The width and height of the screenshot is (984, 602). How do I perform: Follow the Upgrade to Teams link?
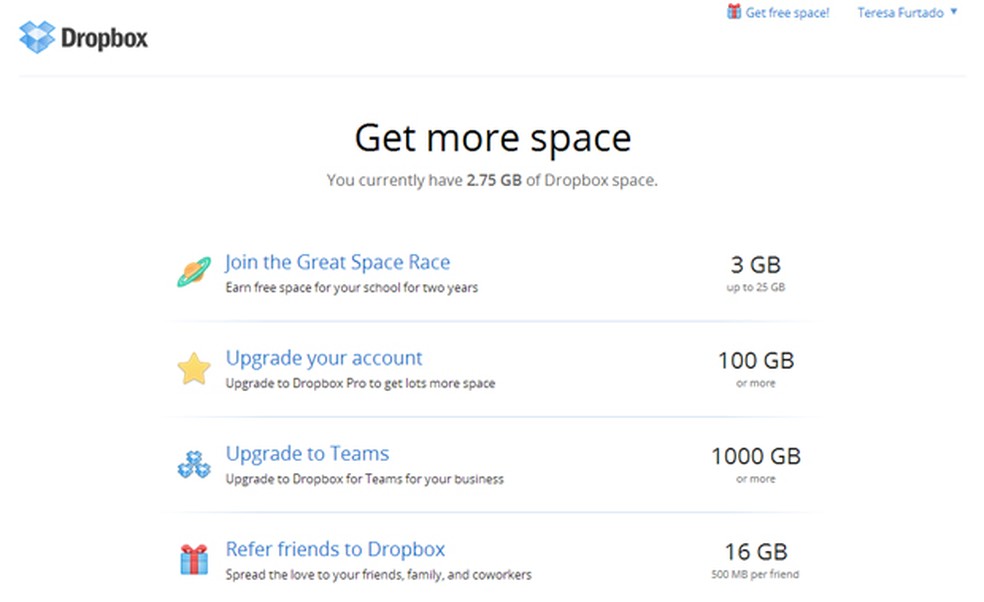[307, 453]
